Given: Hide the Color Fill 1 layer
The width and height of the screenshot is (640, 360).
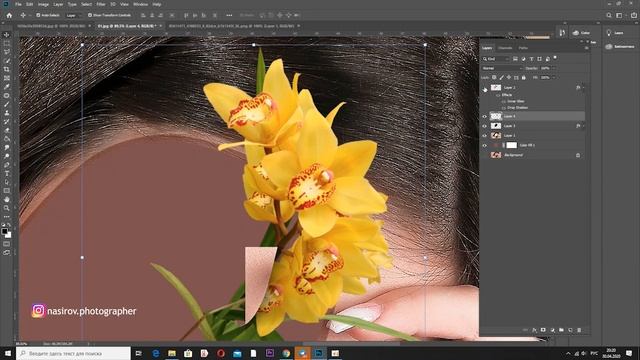Looking at the screenshot, I should pyautogui.click(x=484, y=145).
